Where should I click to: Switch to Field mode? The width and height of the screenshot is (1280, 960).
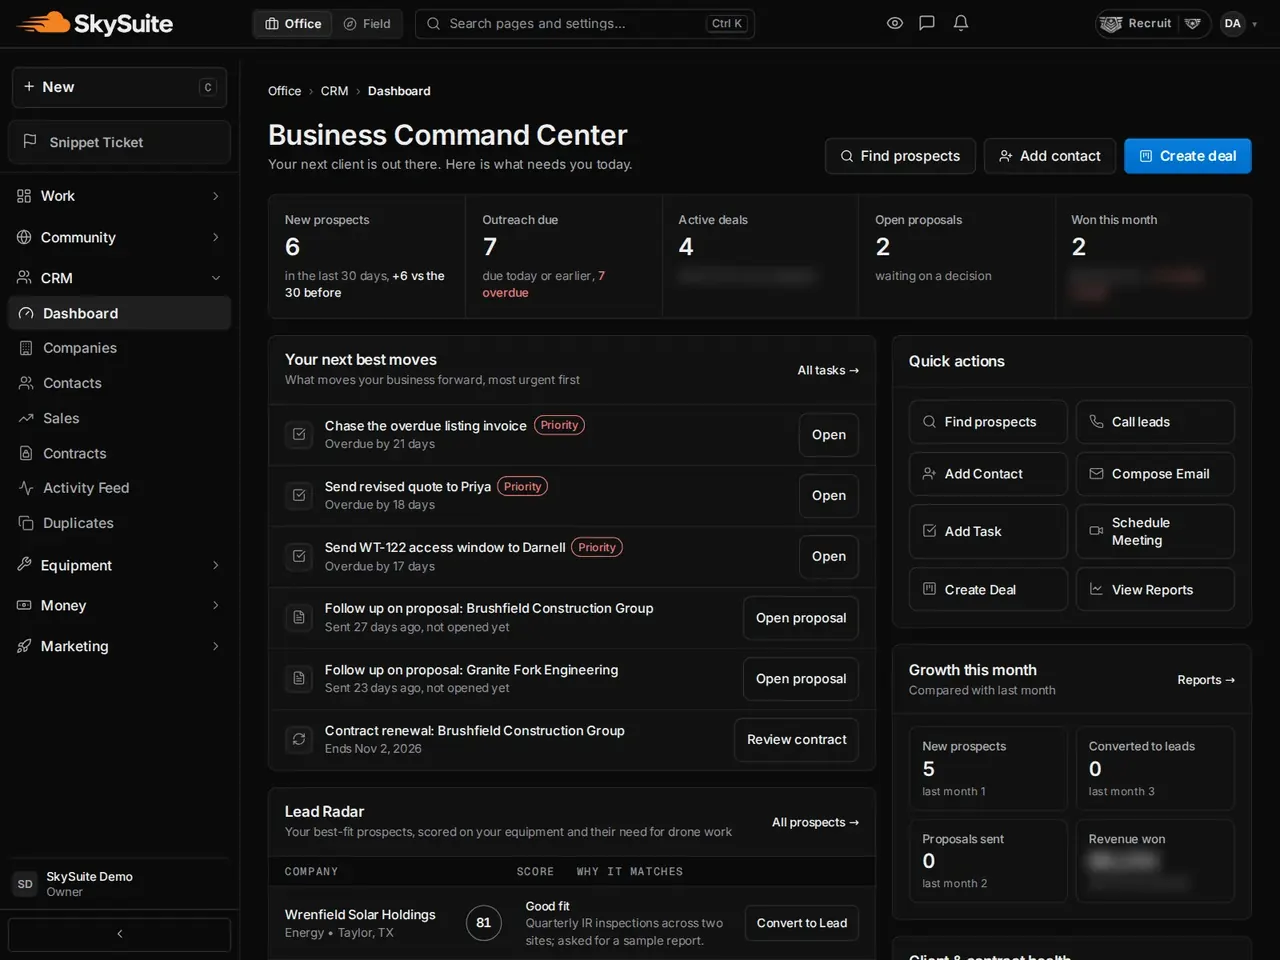[367, 23]
